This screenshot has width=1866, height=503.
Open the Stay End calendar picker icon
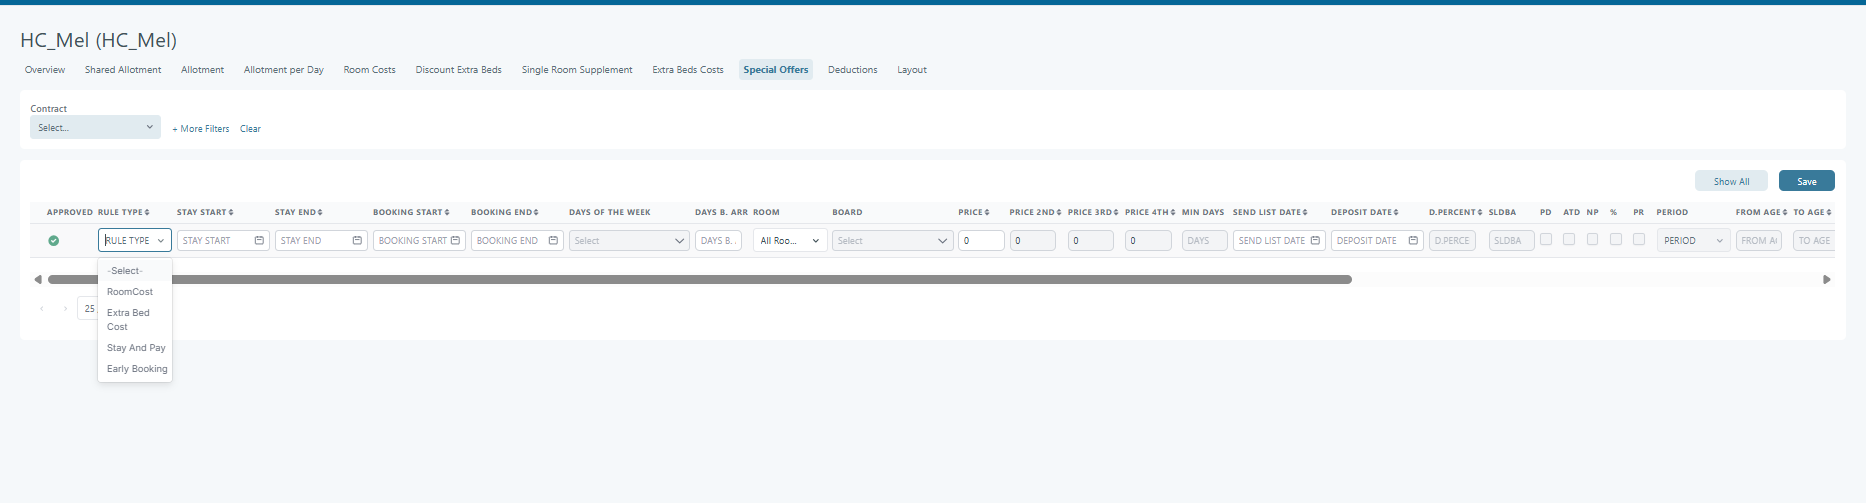pos(357,241)
